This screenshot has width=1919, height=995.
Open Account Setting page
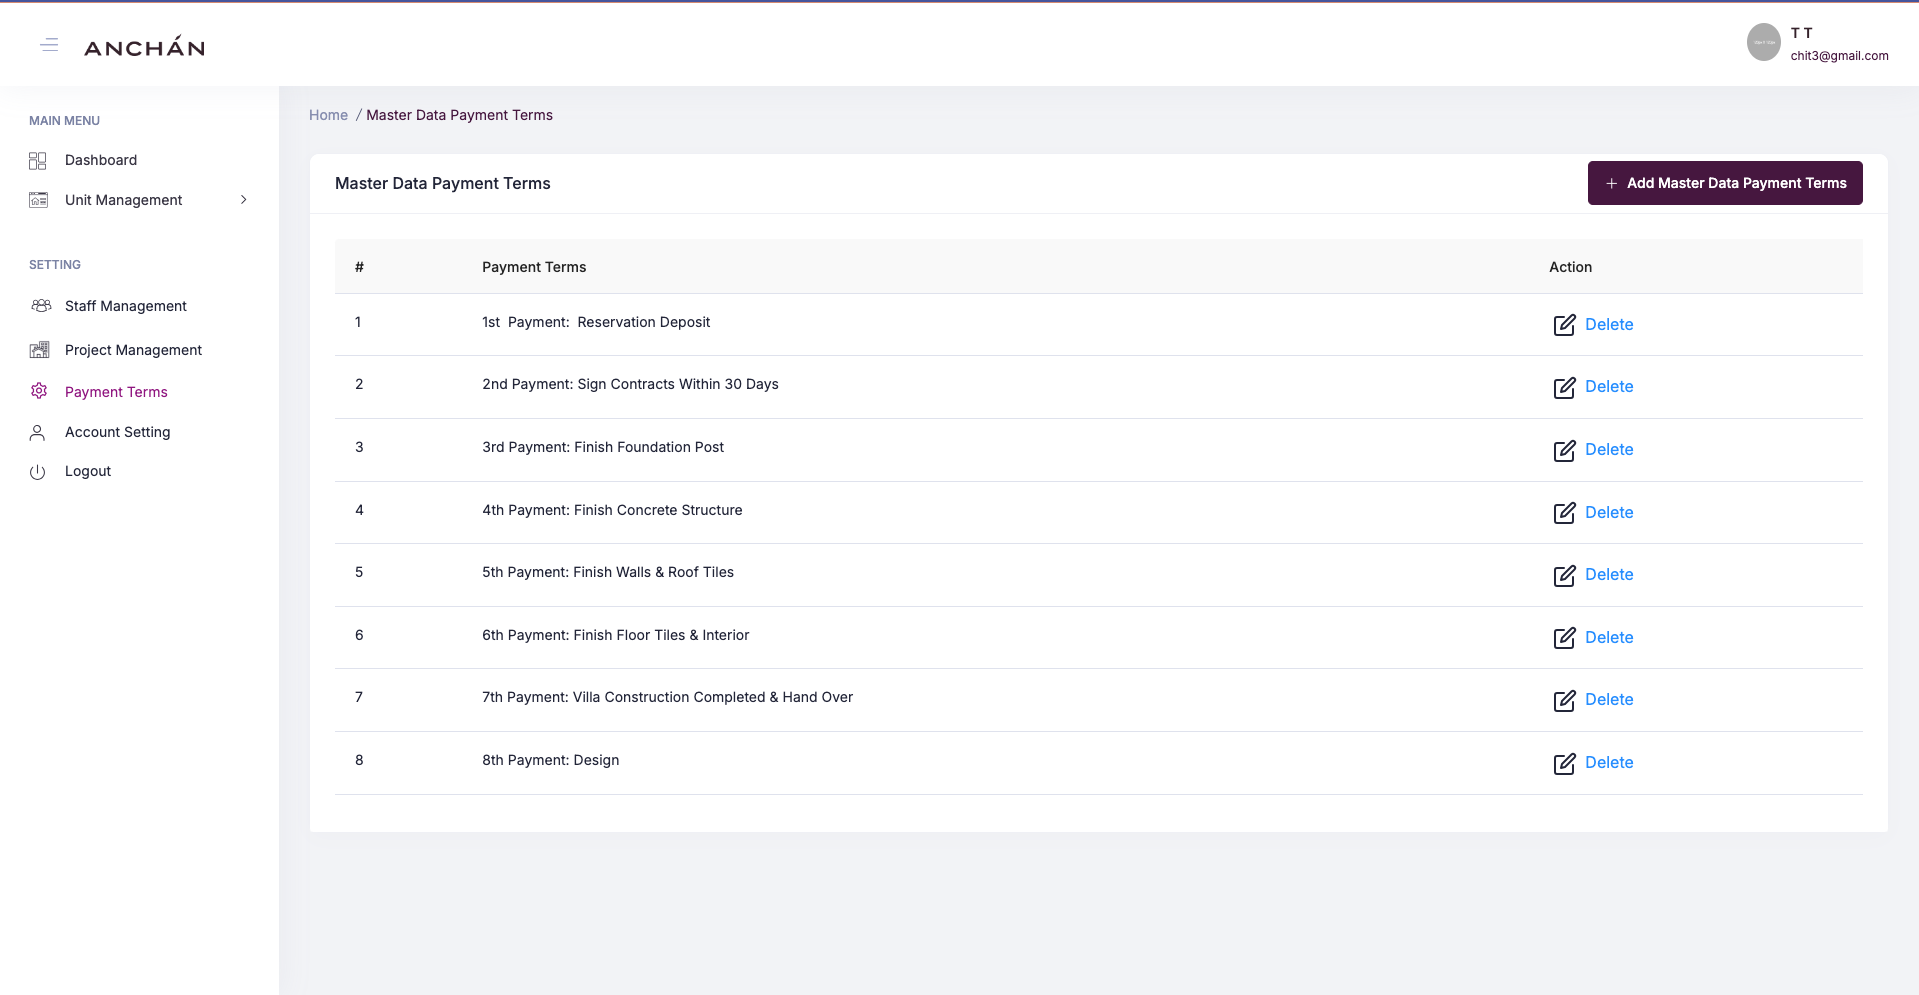[118, 432]
